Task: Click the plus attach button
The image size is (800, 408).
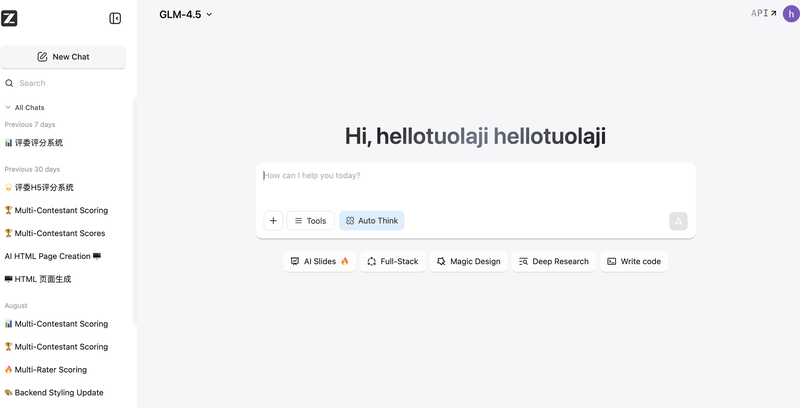Action: [x=273, y=221]
